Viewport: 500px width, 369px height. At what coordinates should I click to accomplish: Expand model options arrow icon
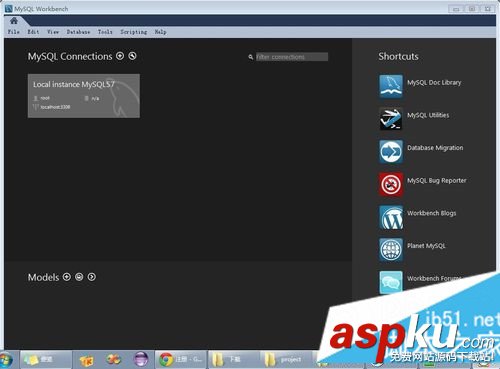click(91, 277)
